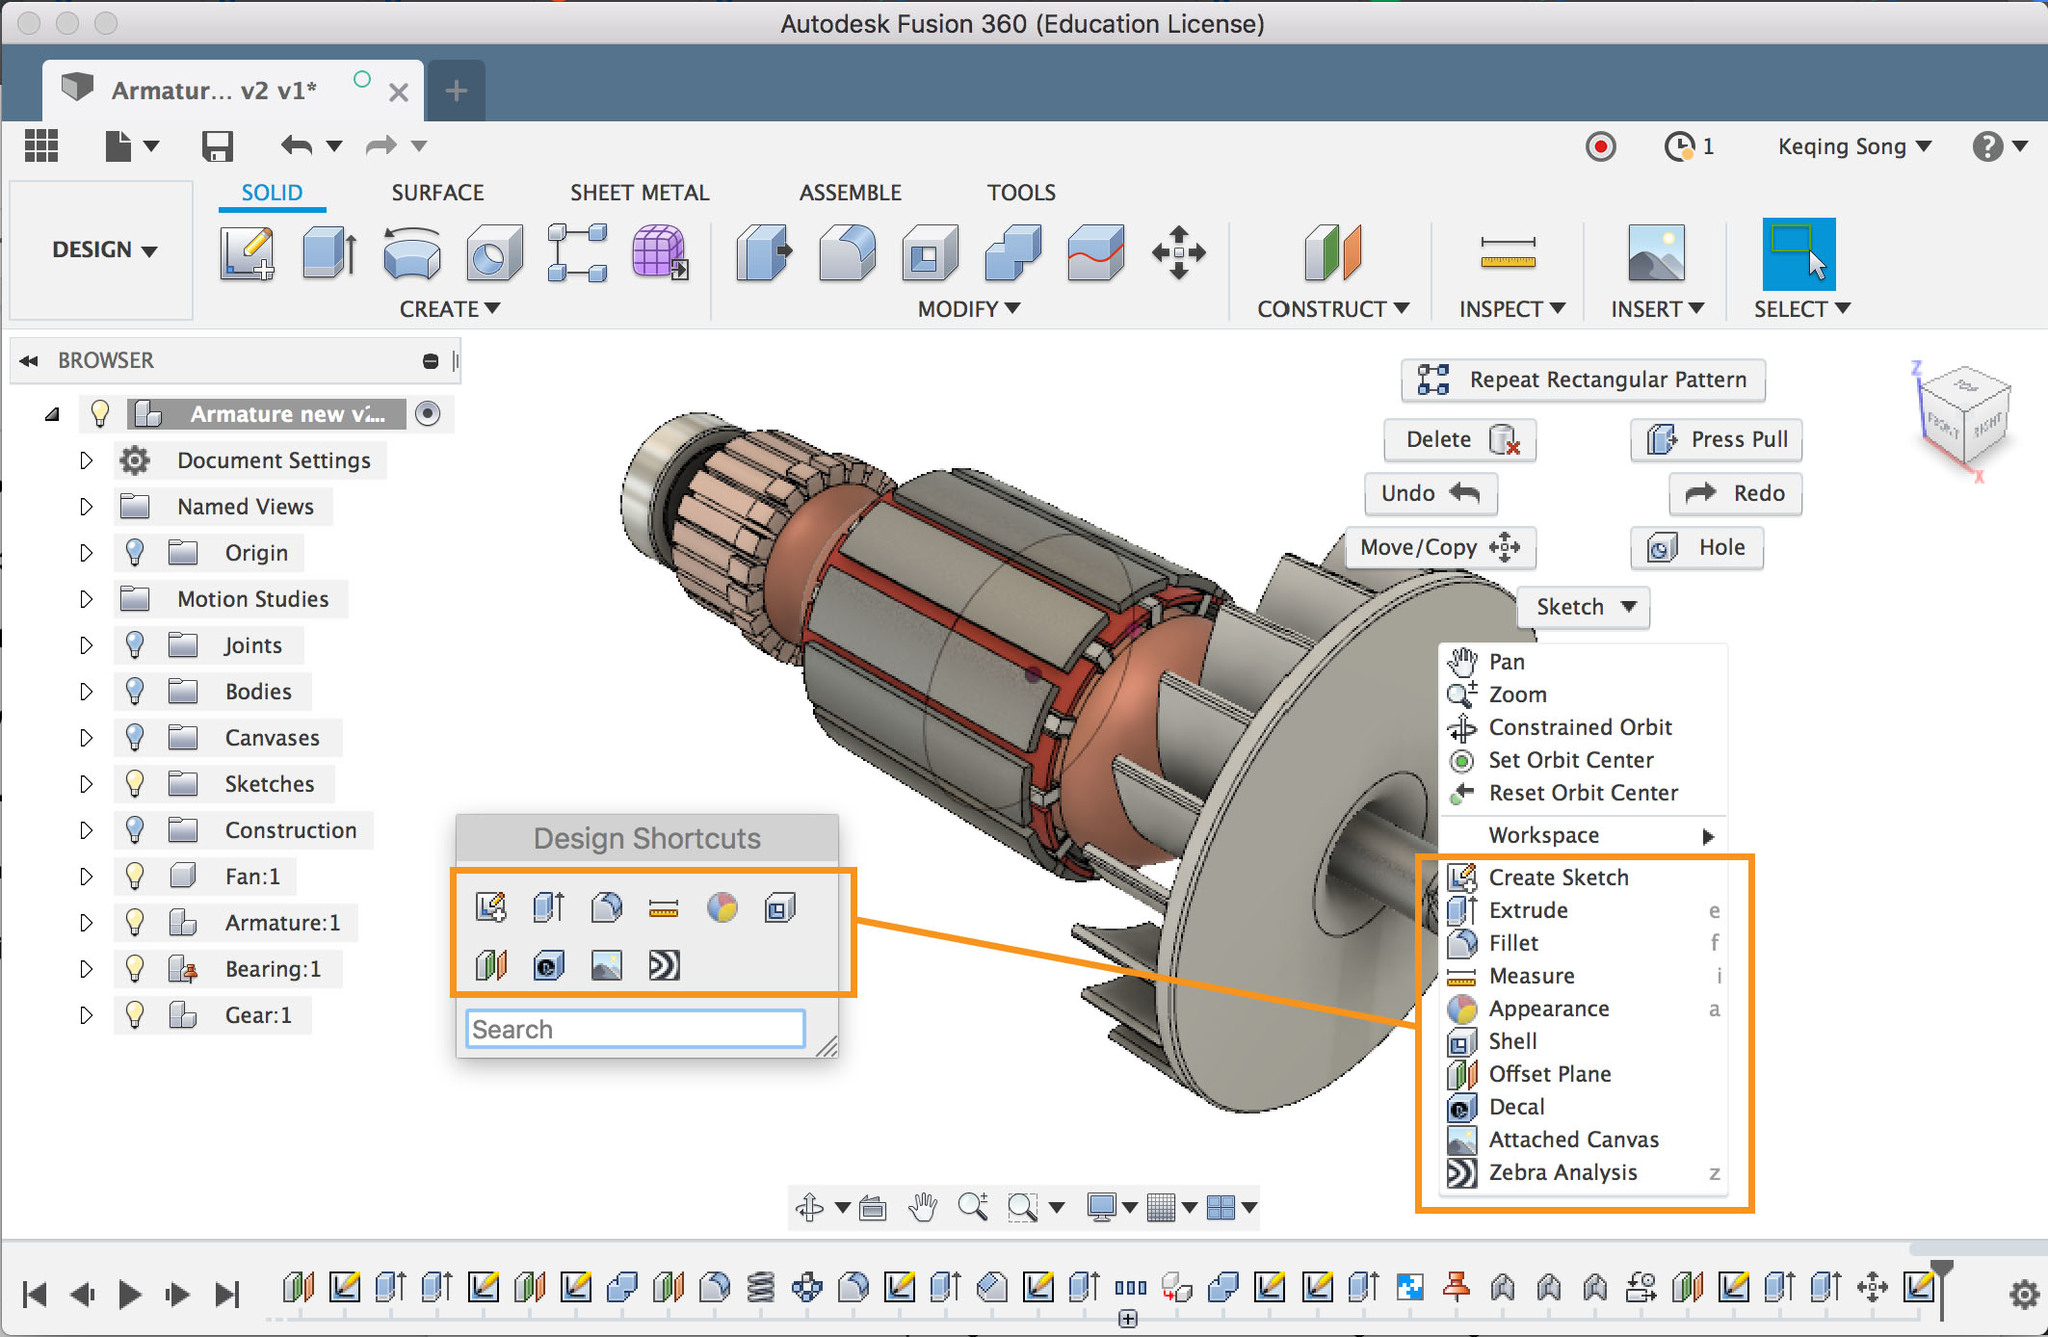Click the Search input field in Design Shortcuts
2048x1337 pixels.
click(633, 1028)
